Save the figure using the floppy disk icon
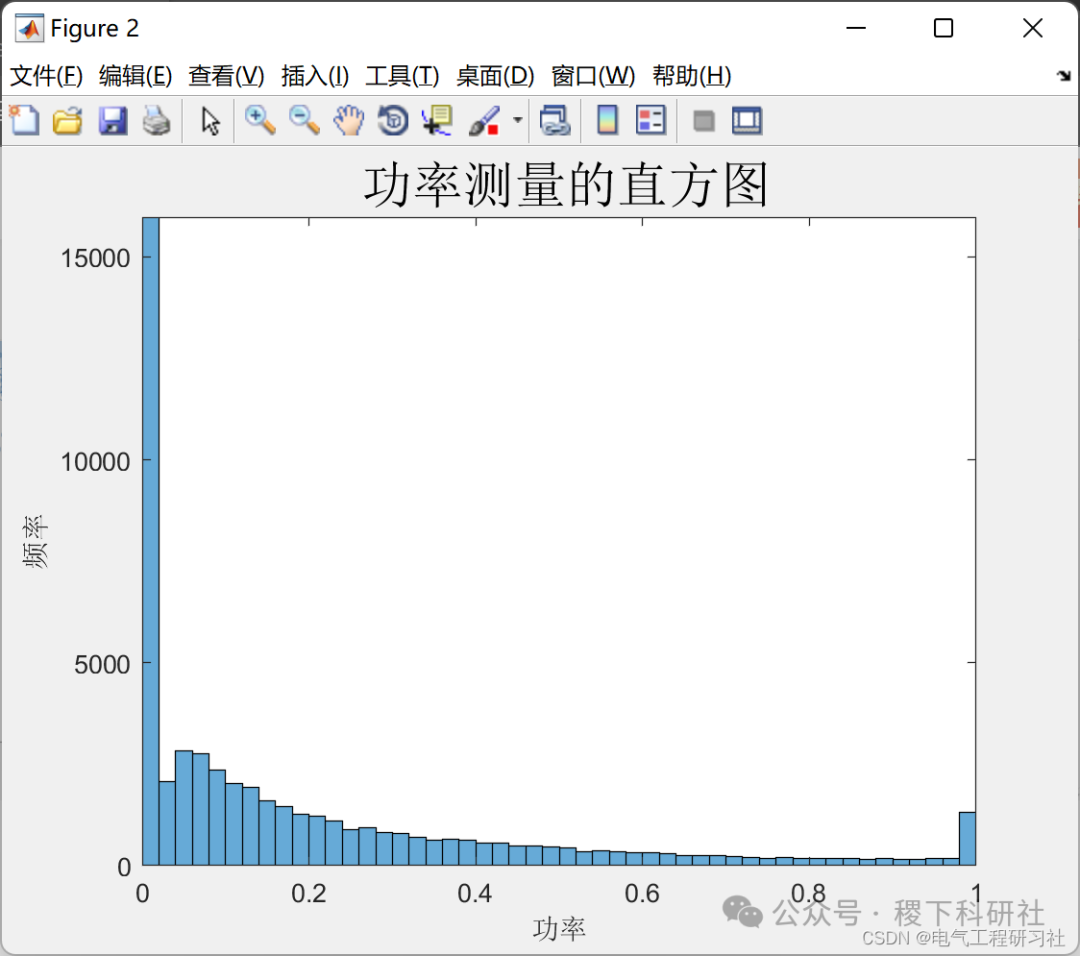 coord(112,121)
